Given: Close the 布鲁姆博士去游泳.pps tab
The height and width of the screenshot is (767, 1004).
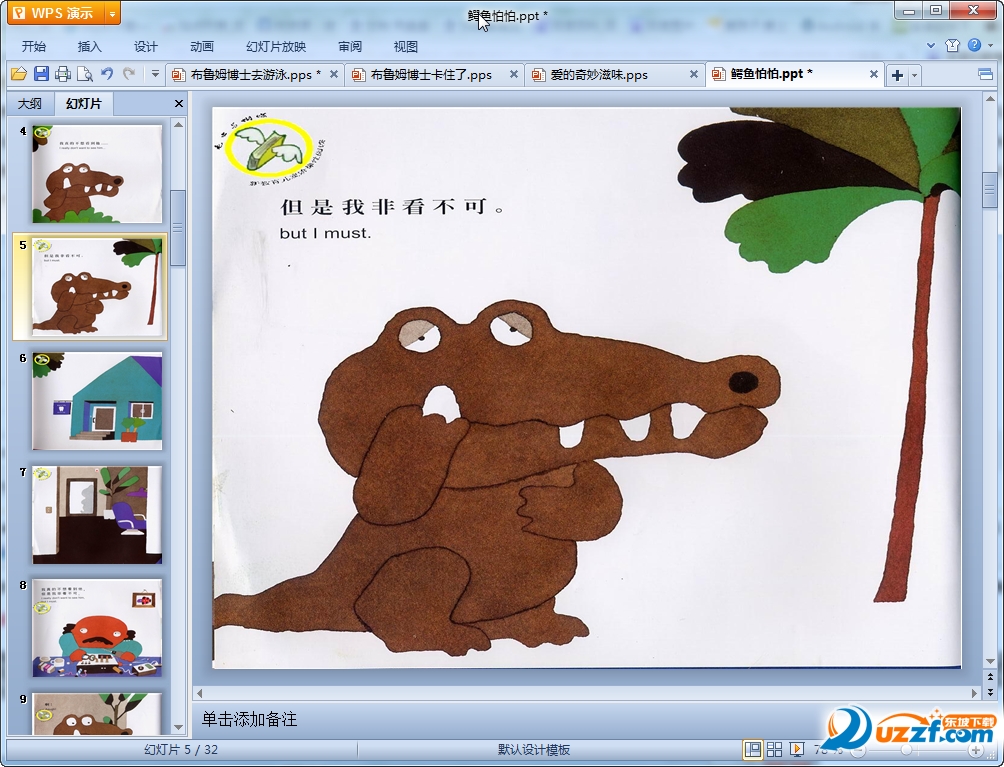Looking at the screenshot, I should tap(334, 74).
